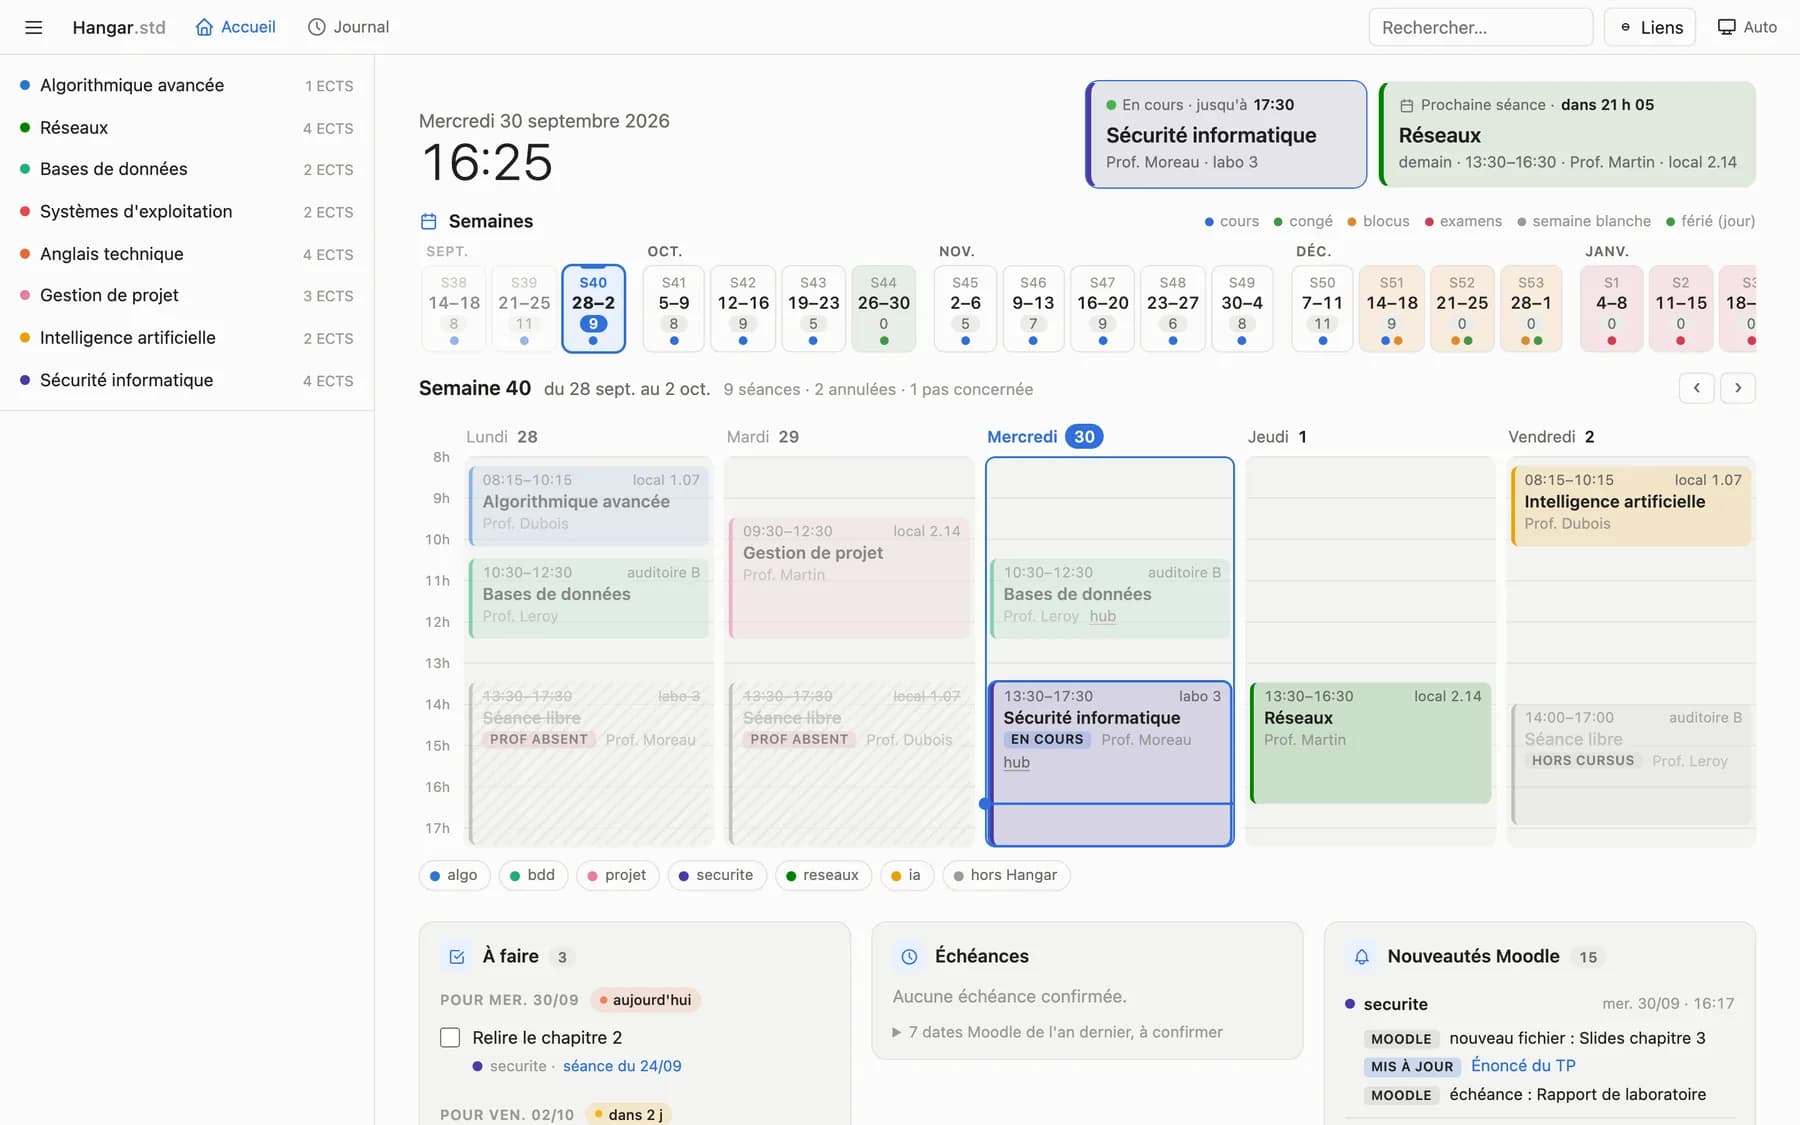The height and width of the screenshot is (1125, 1800).
Task: Select week S44 26–30
Action: [883, 309]
